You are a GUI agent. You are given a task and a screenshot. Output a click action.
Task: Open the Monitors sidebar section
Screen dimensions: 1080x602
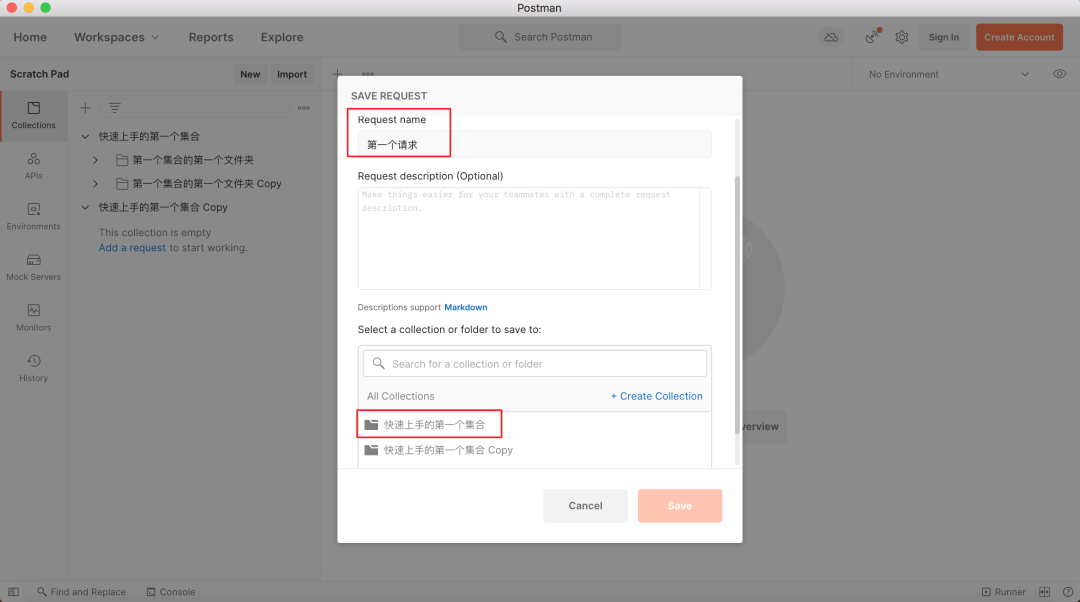pyautogui.click(x=33, y=318)
